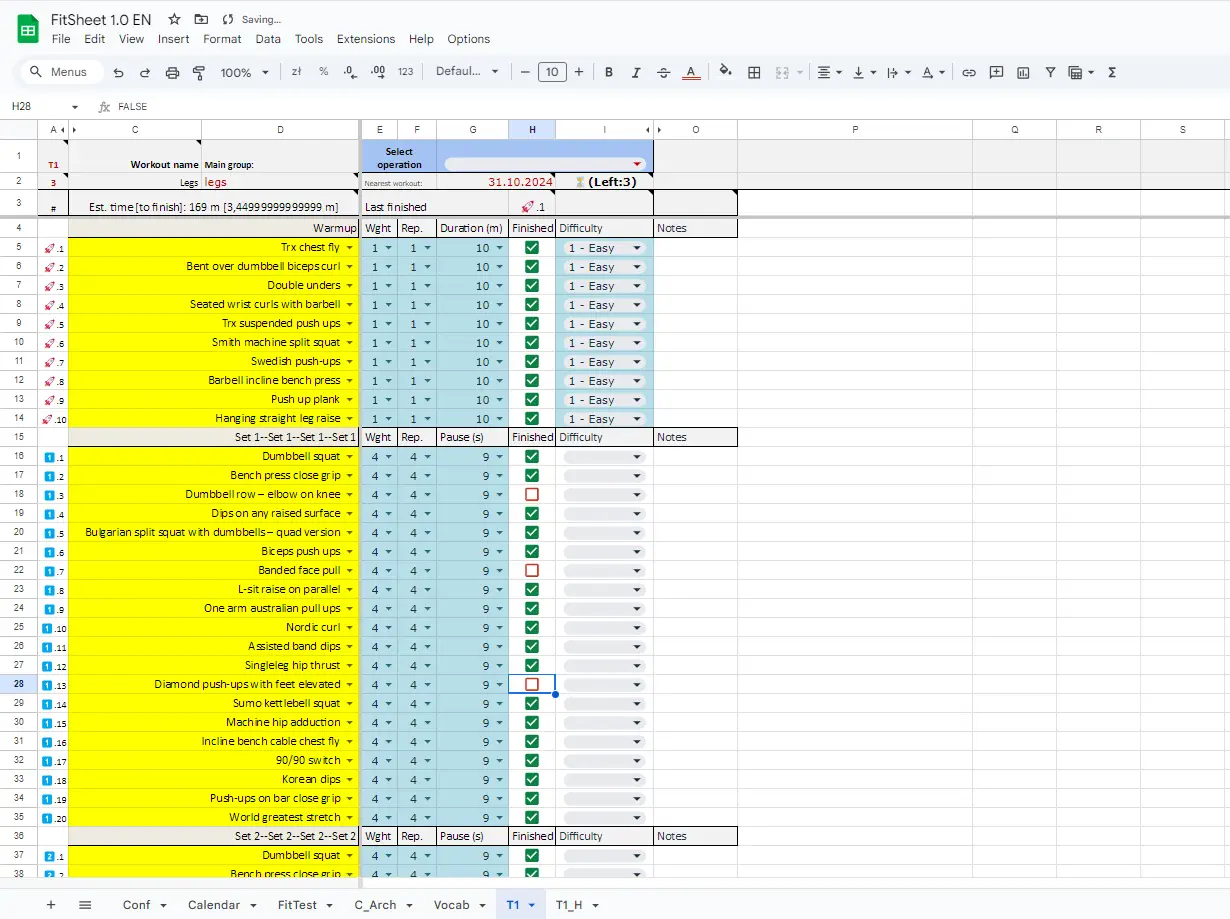Switch to the Calendar sheet tab
The image size is (1230, 919).
pos(214,905)
